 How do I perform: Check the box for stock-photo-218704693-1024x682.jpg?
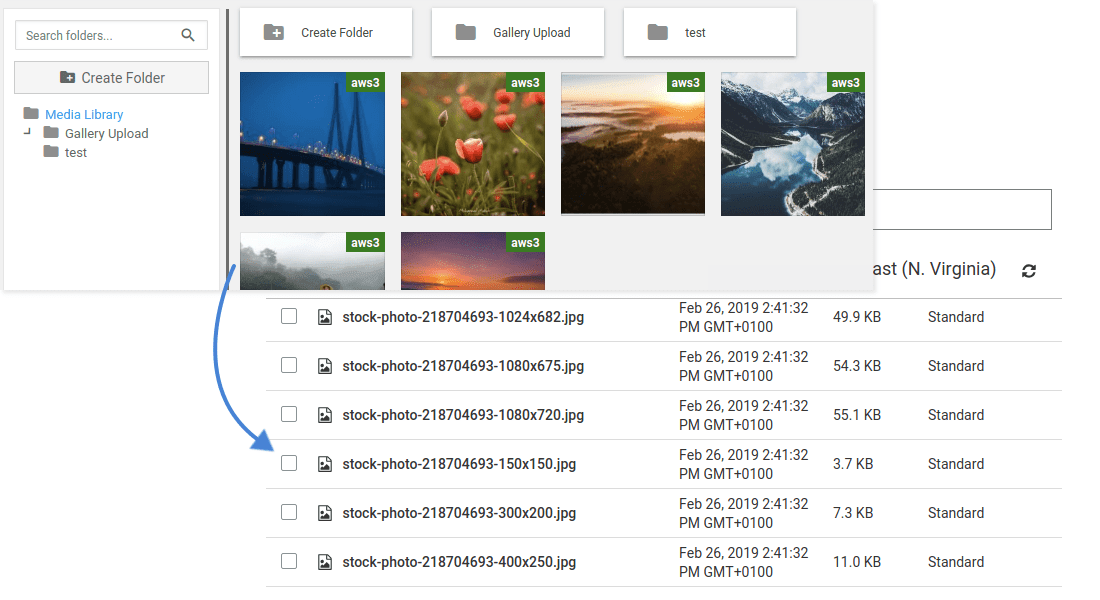click(289, 316)
